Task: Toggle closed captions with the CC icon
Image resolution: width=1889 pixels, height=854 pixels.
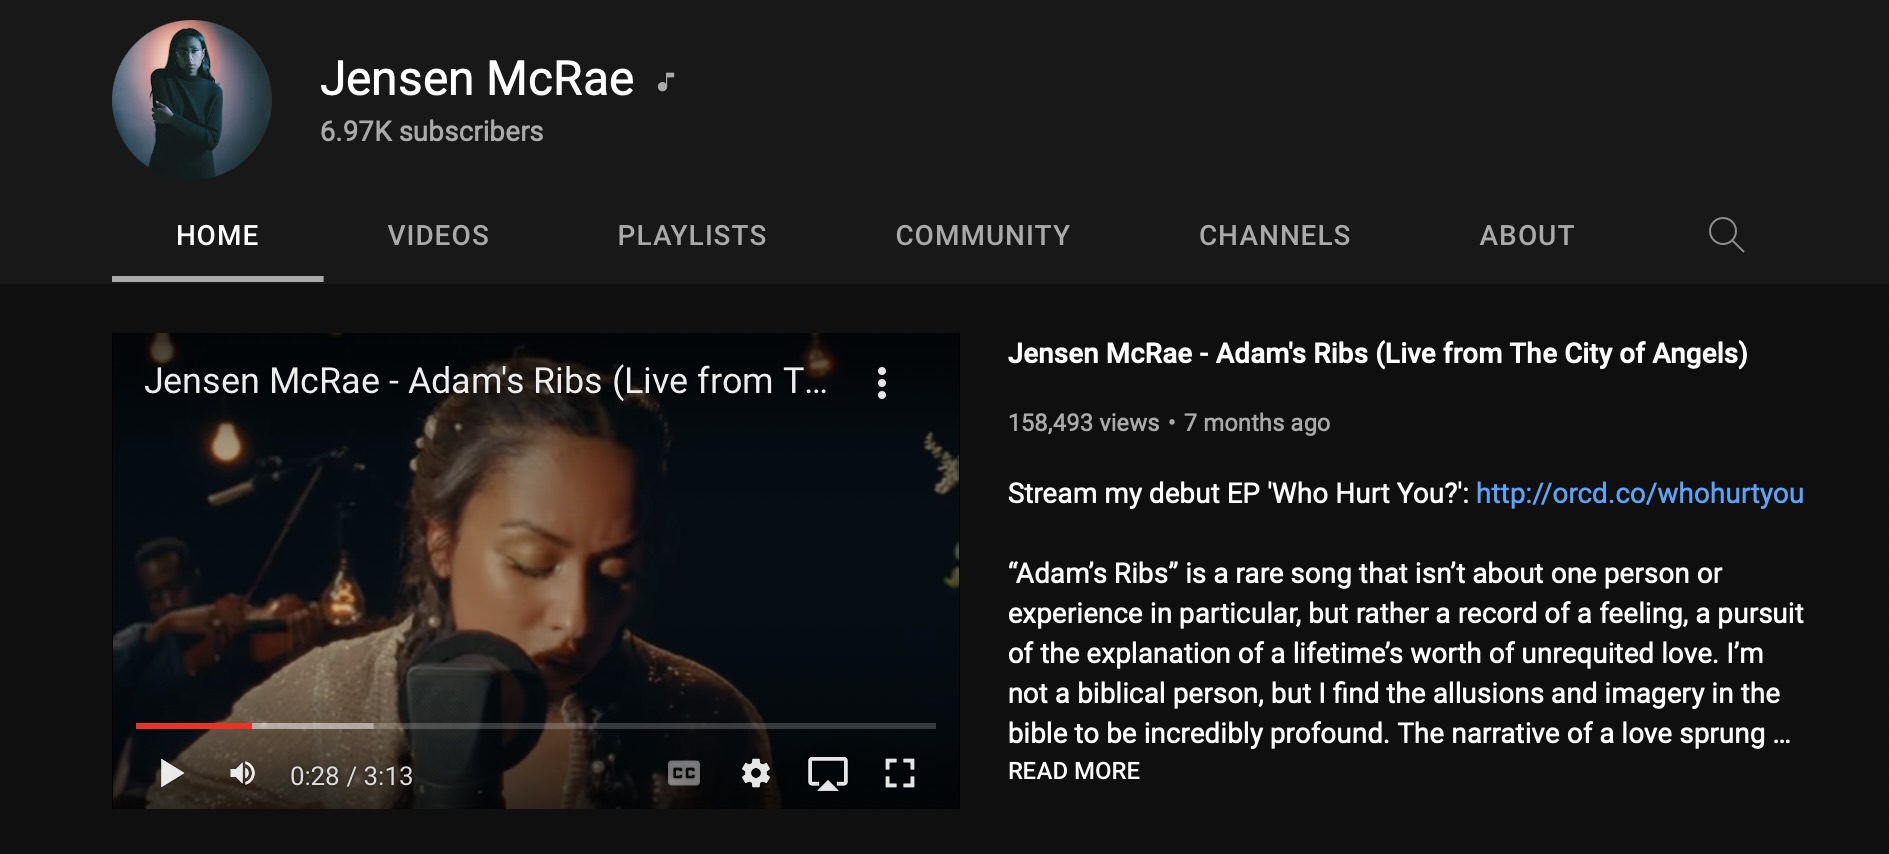Action: [684, 773]
